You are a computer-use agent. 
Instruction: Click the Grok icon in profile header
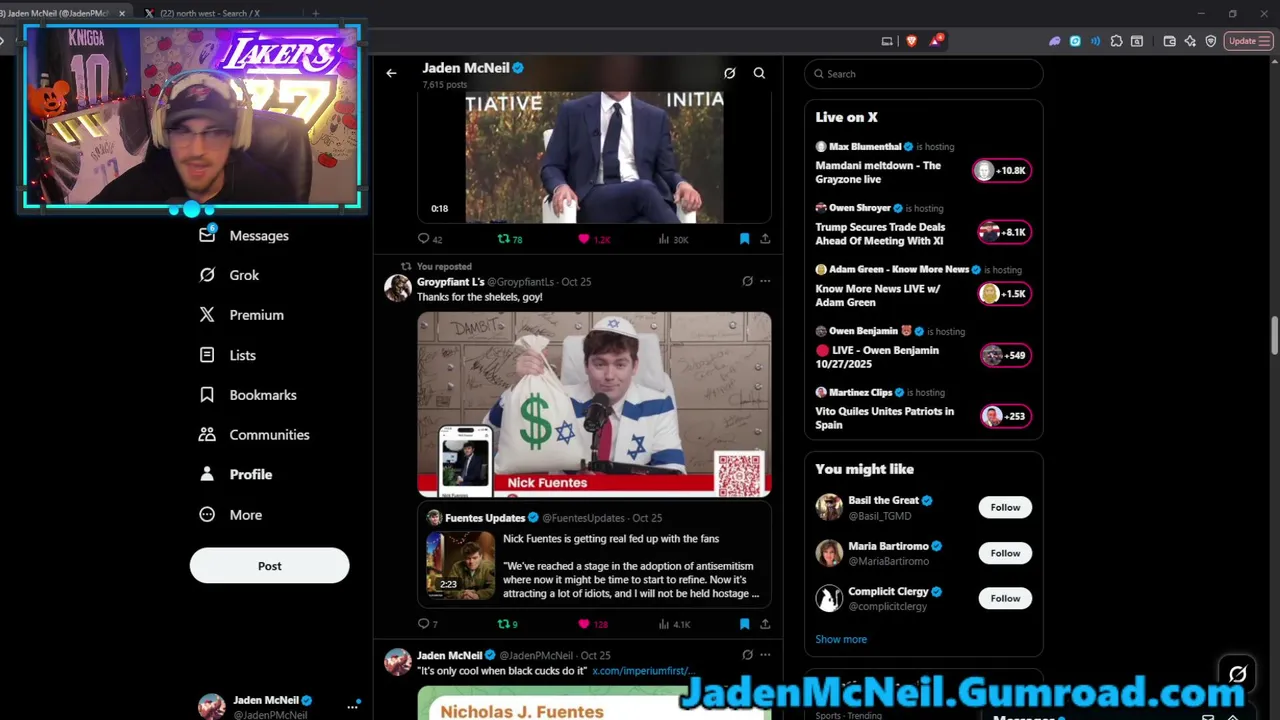(x=730, y=73)
